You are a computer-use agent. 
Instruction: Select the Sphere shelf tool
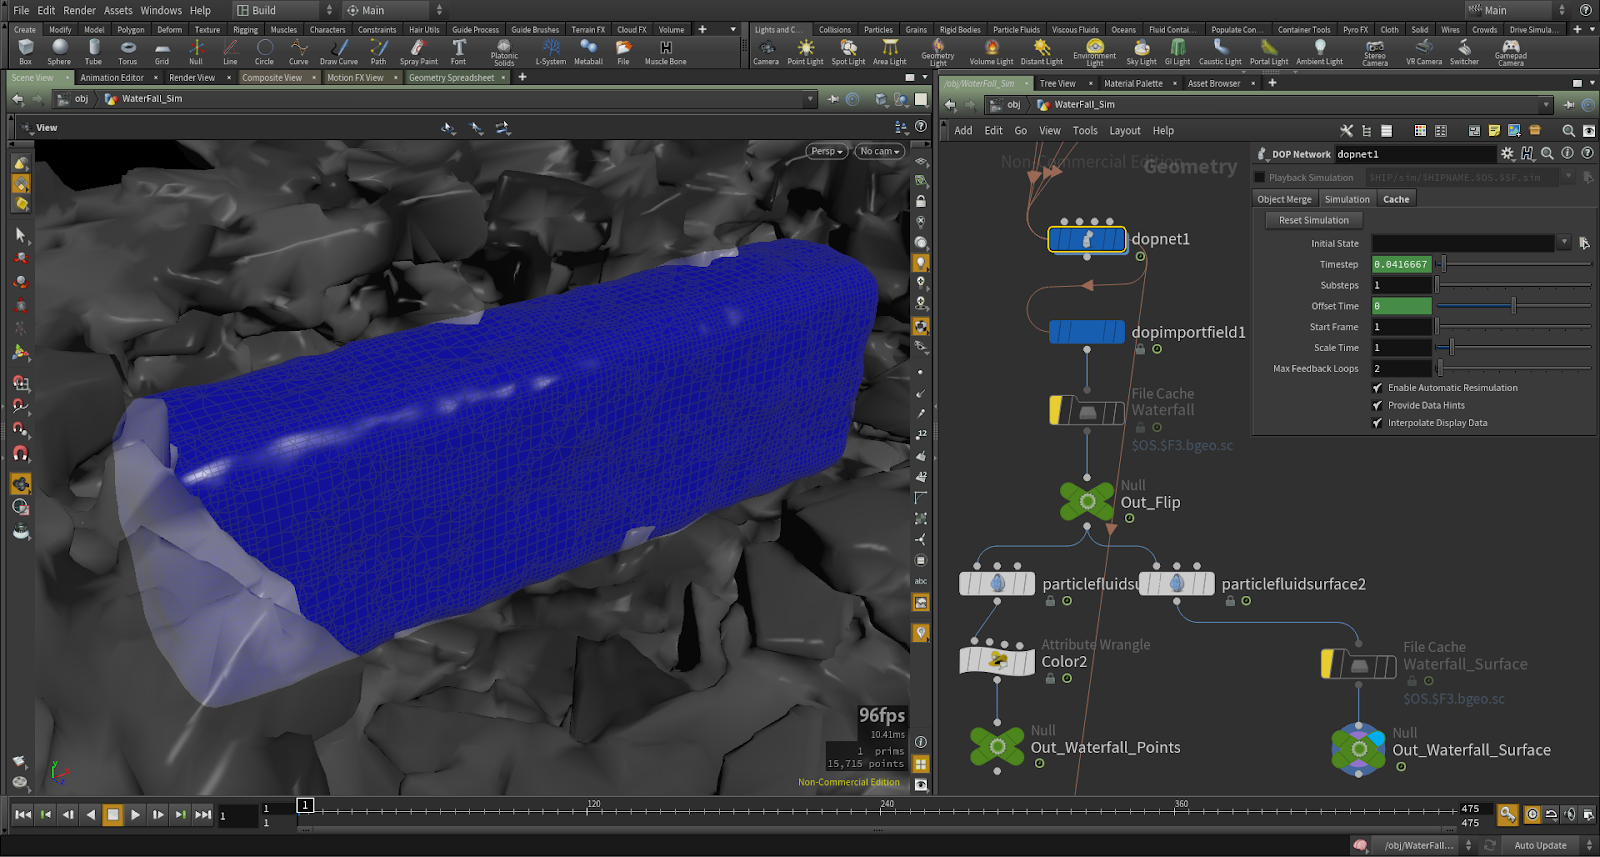point(59,50)
